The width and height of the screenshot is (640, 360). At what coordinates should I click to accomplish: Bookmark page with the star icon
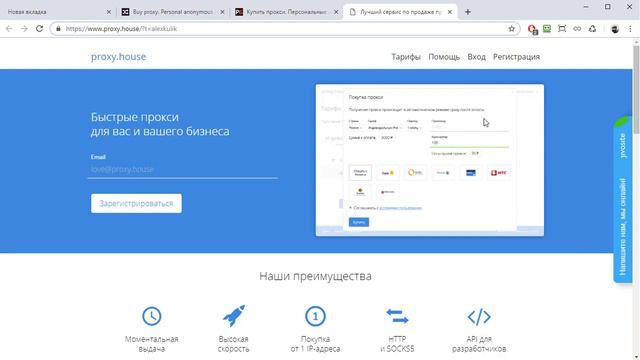click(511, 29)
